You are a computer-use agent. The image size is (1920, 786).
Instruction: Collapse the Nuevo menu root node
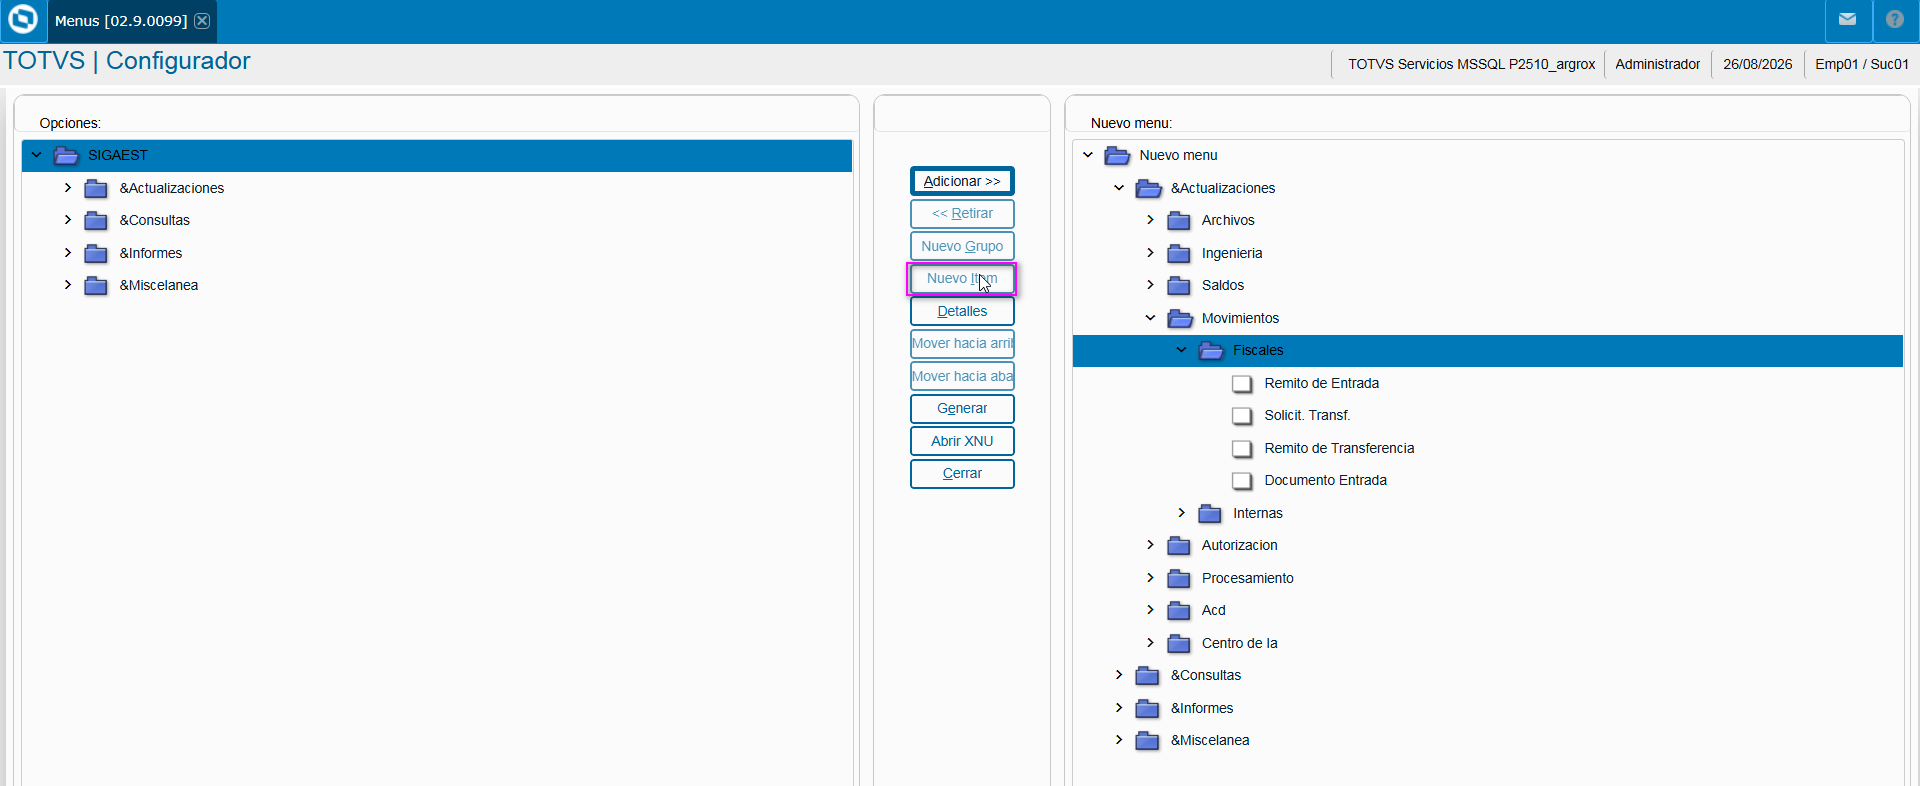1088,155
